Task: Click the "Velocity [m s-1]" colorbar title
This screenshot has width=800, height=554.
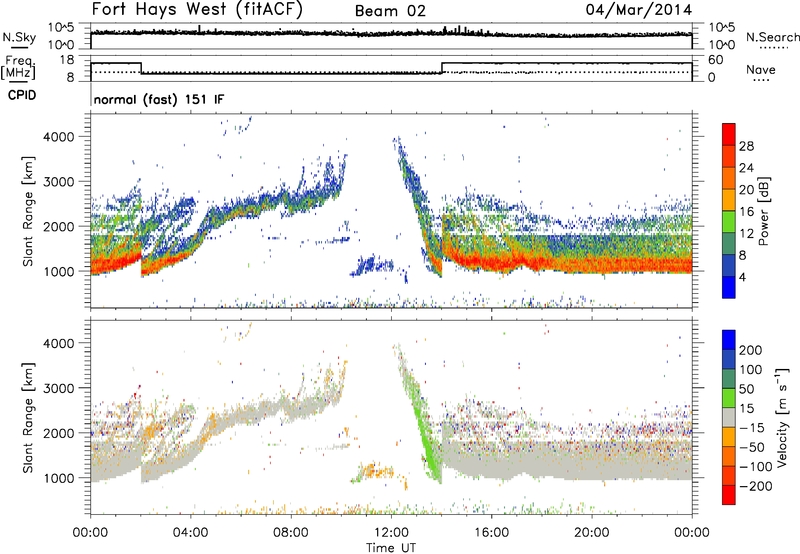Action: click(781, 417)
